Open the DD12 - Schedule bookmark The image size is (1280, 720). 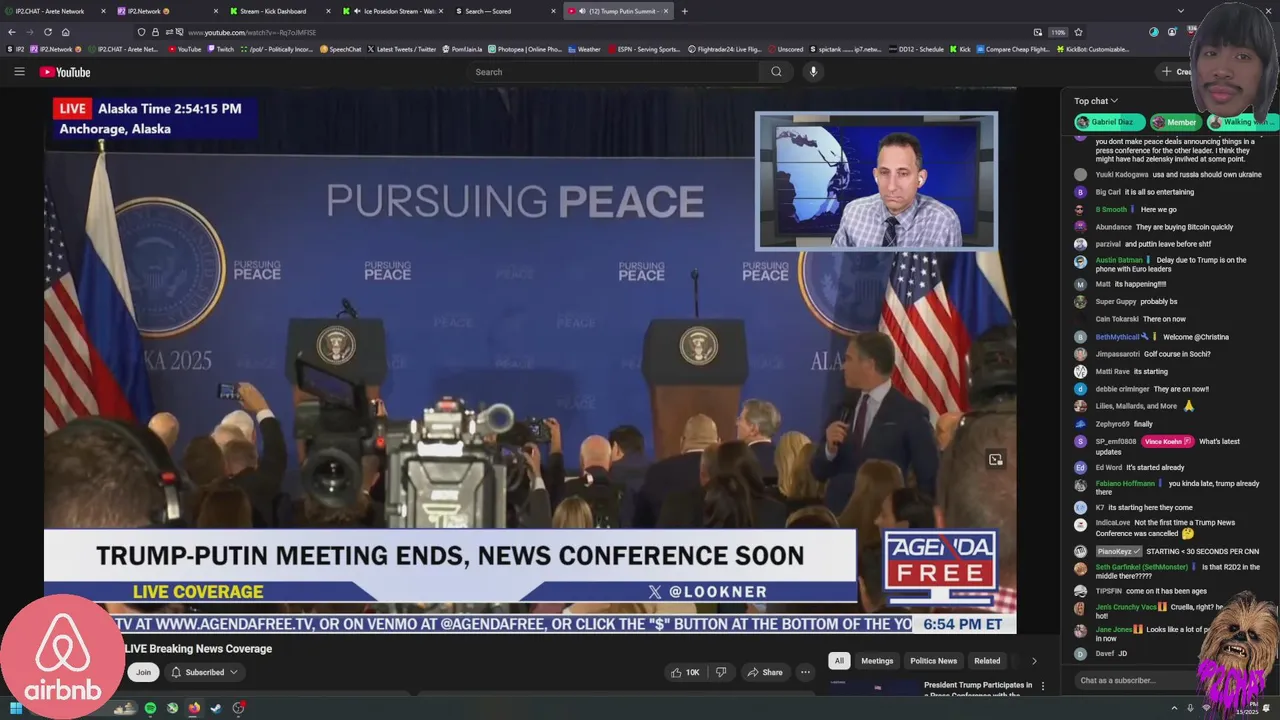point(915,49)
